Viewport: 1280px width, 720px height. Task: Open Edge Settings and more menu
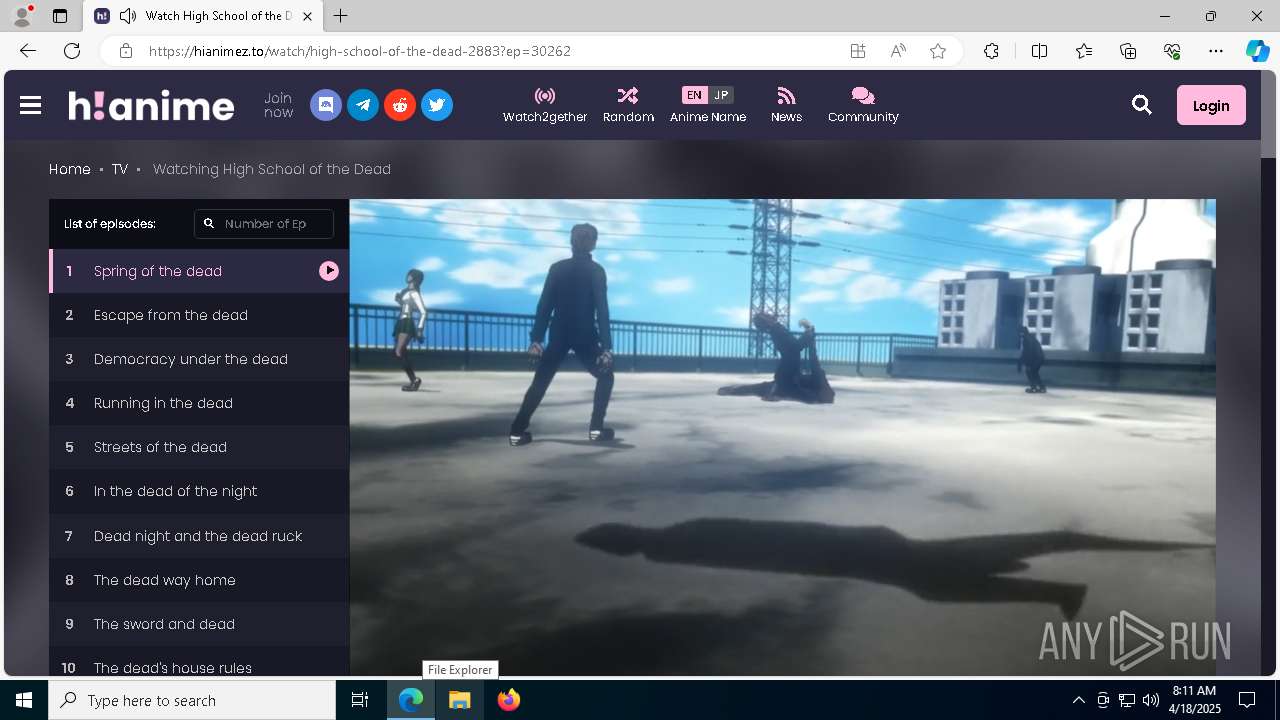pos(1216,51)
